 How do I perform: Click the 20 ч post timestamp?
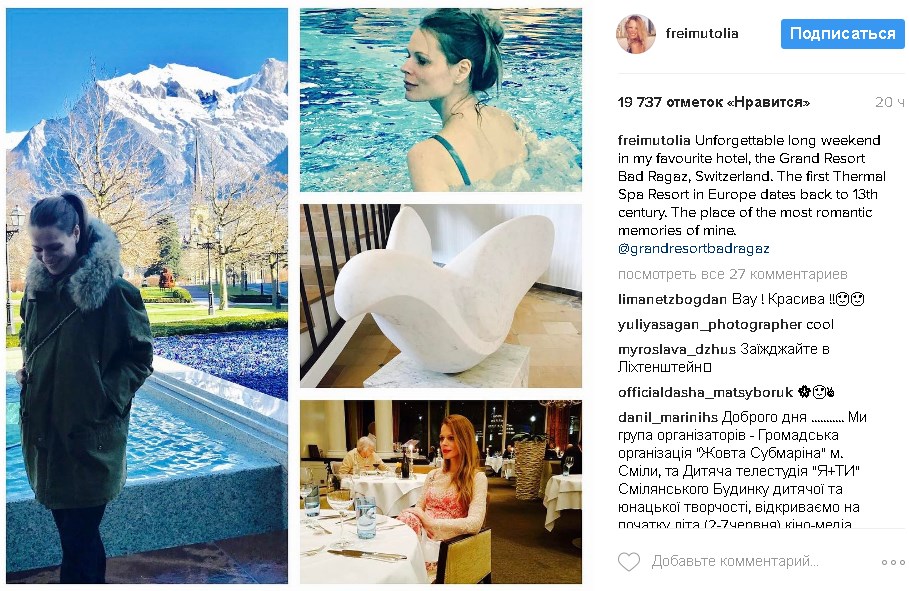click(890, 103)
